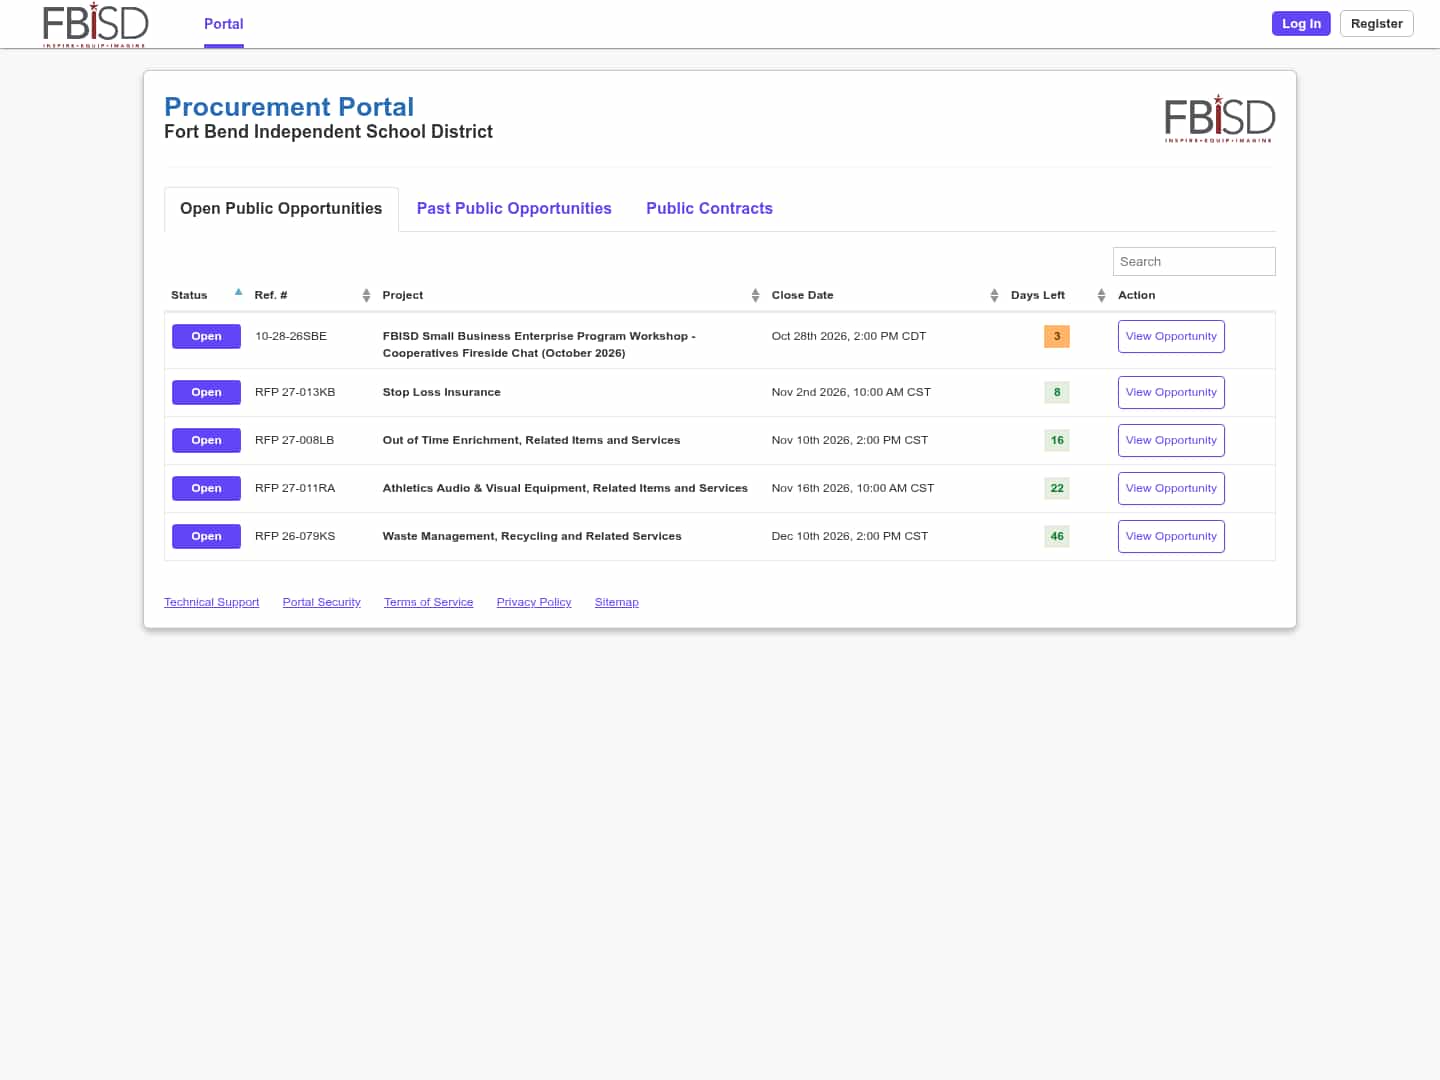Click reference number RFP 27-008LB

(294, 440)
